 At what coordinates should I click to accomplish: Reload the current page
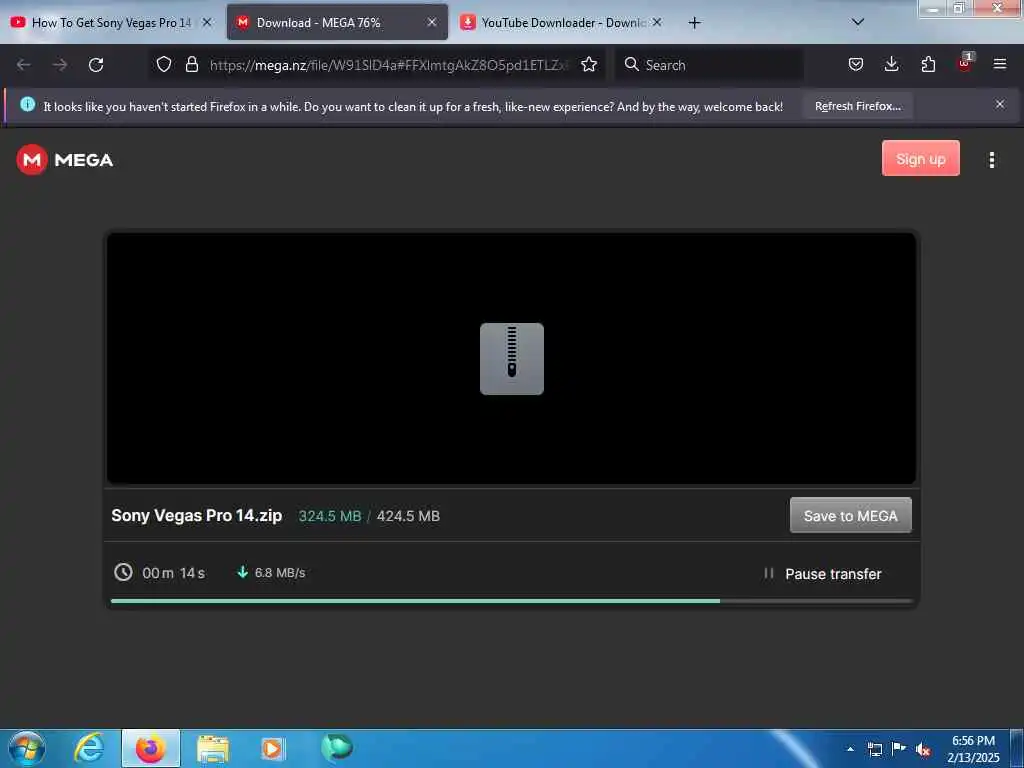(x=96, y=65)
